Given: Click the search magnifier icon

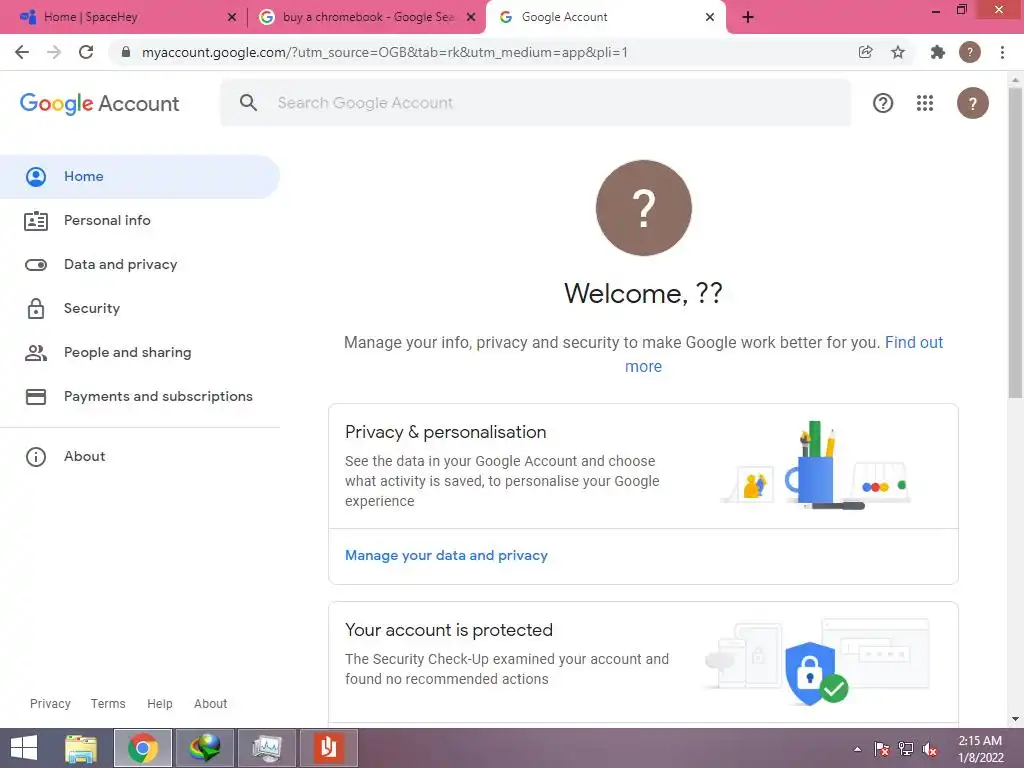Looking at the screenshot, I should coord(248,103).
